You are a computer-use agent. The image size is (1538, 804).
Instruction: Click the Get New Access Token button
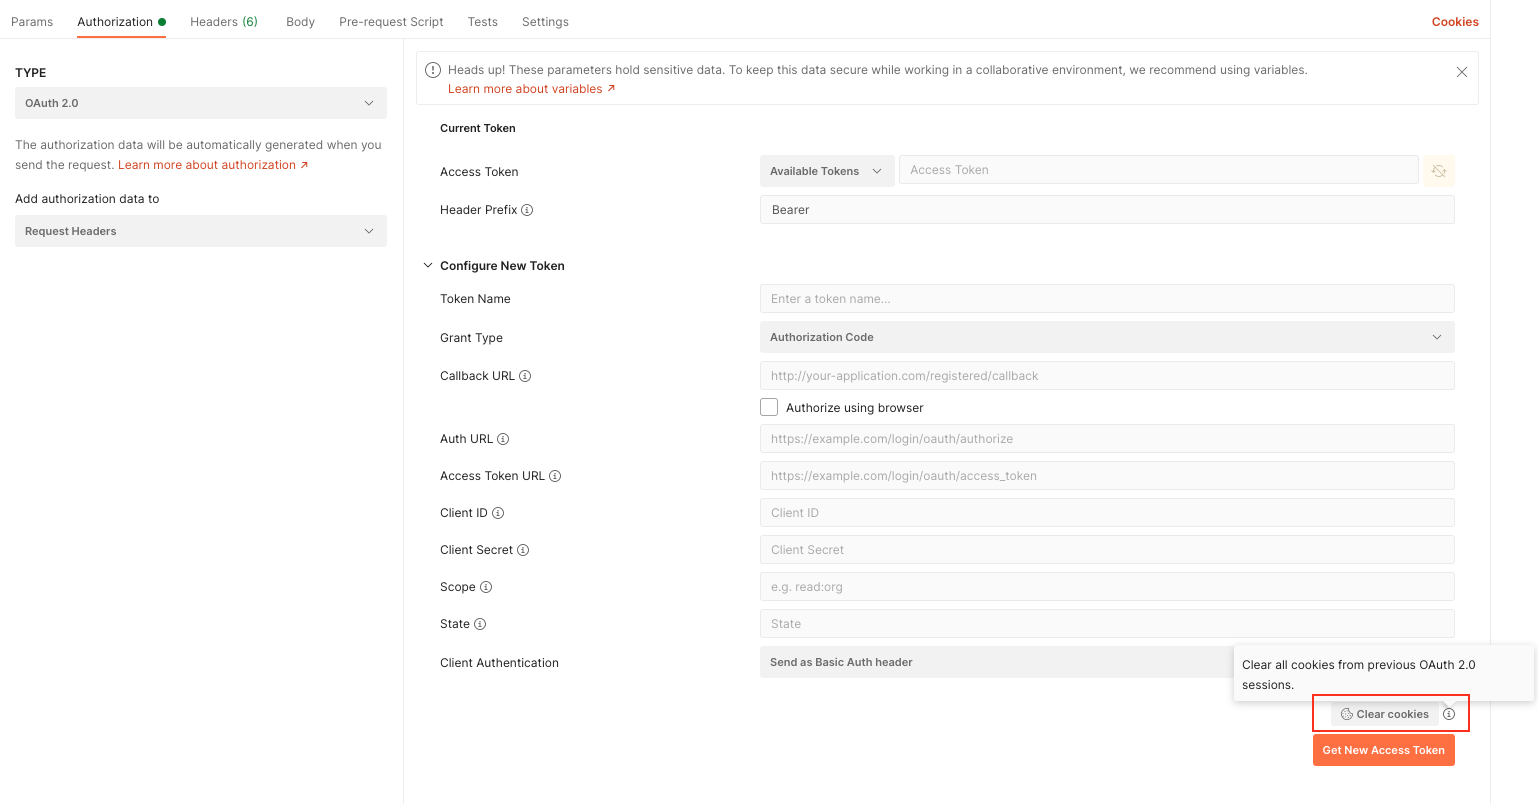[1383, 749]
